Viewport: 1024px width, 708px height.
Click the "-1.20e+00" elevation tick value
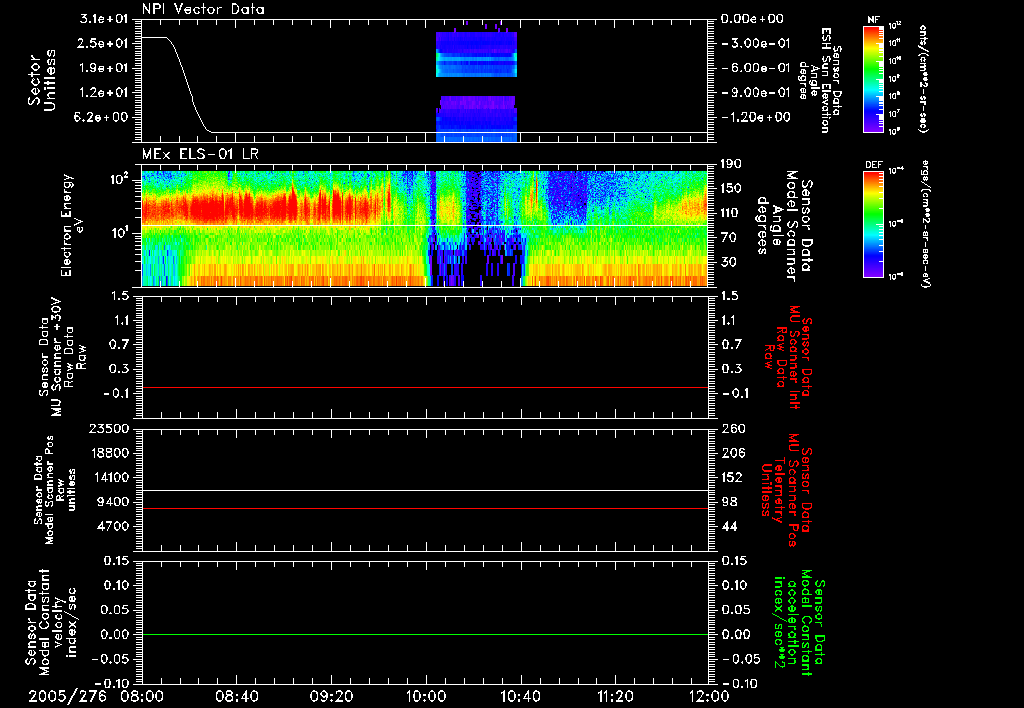tap(756, 118)
